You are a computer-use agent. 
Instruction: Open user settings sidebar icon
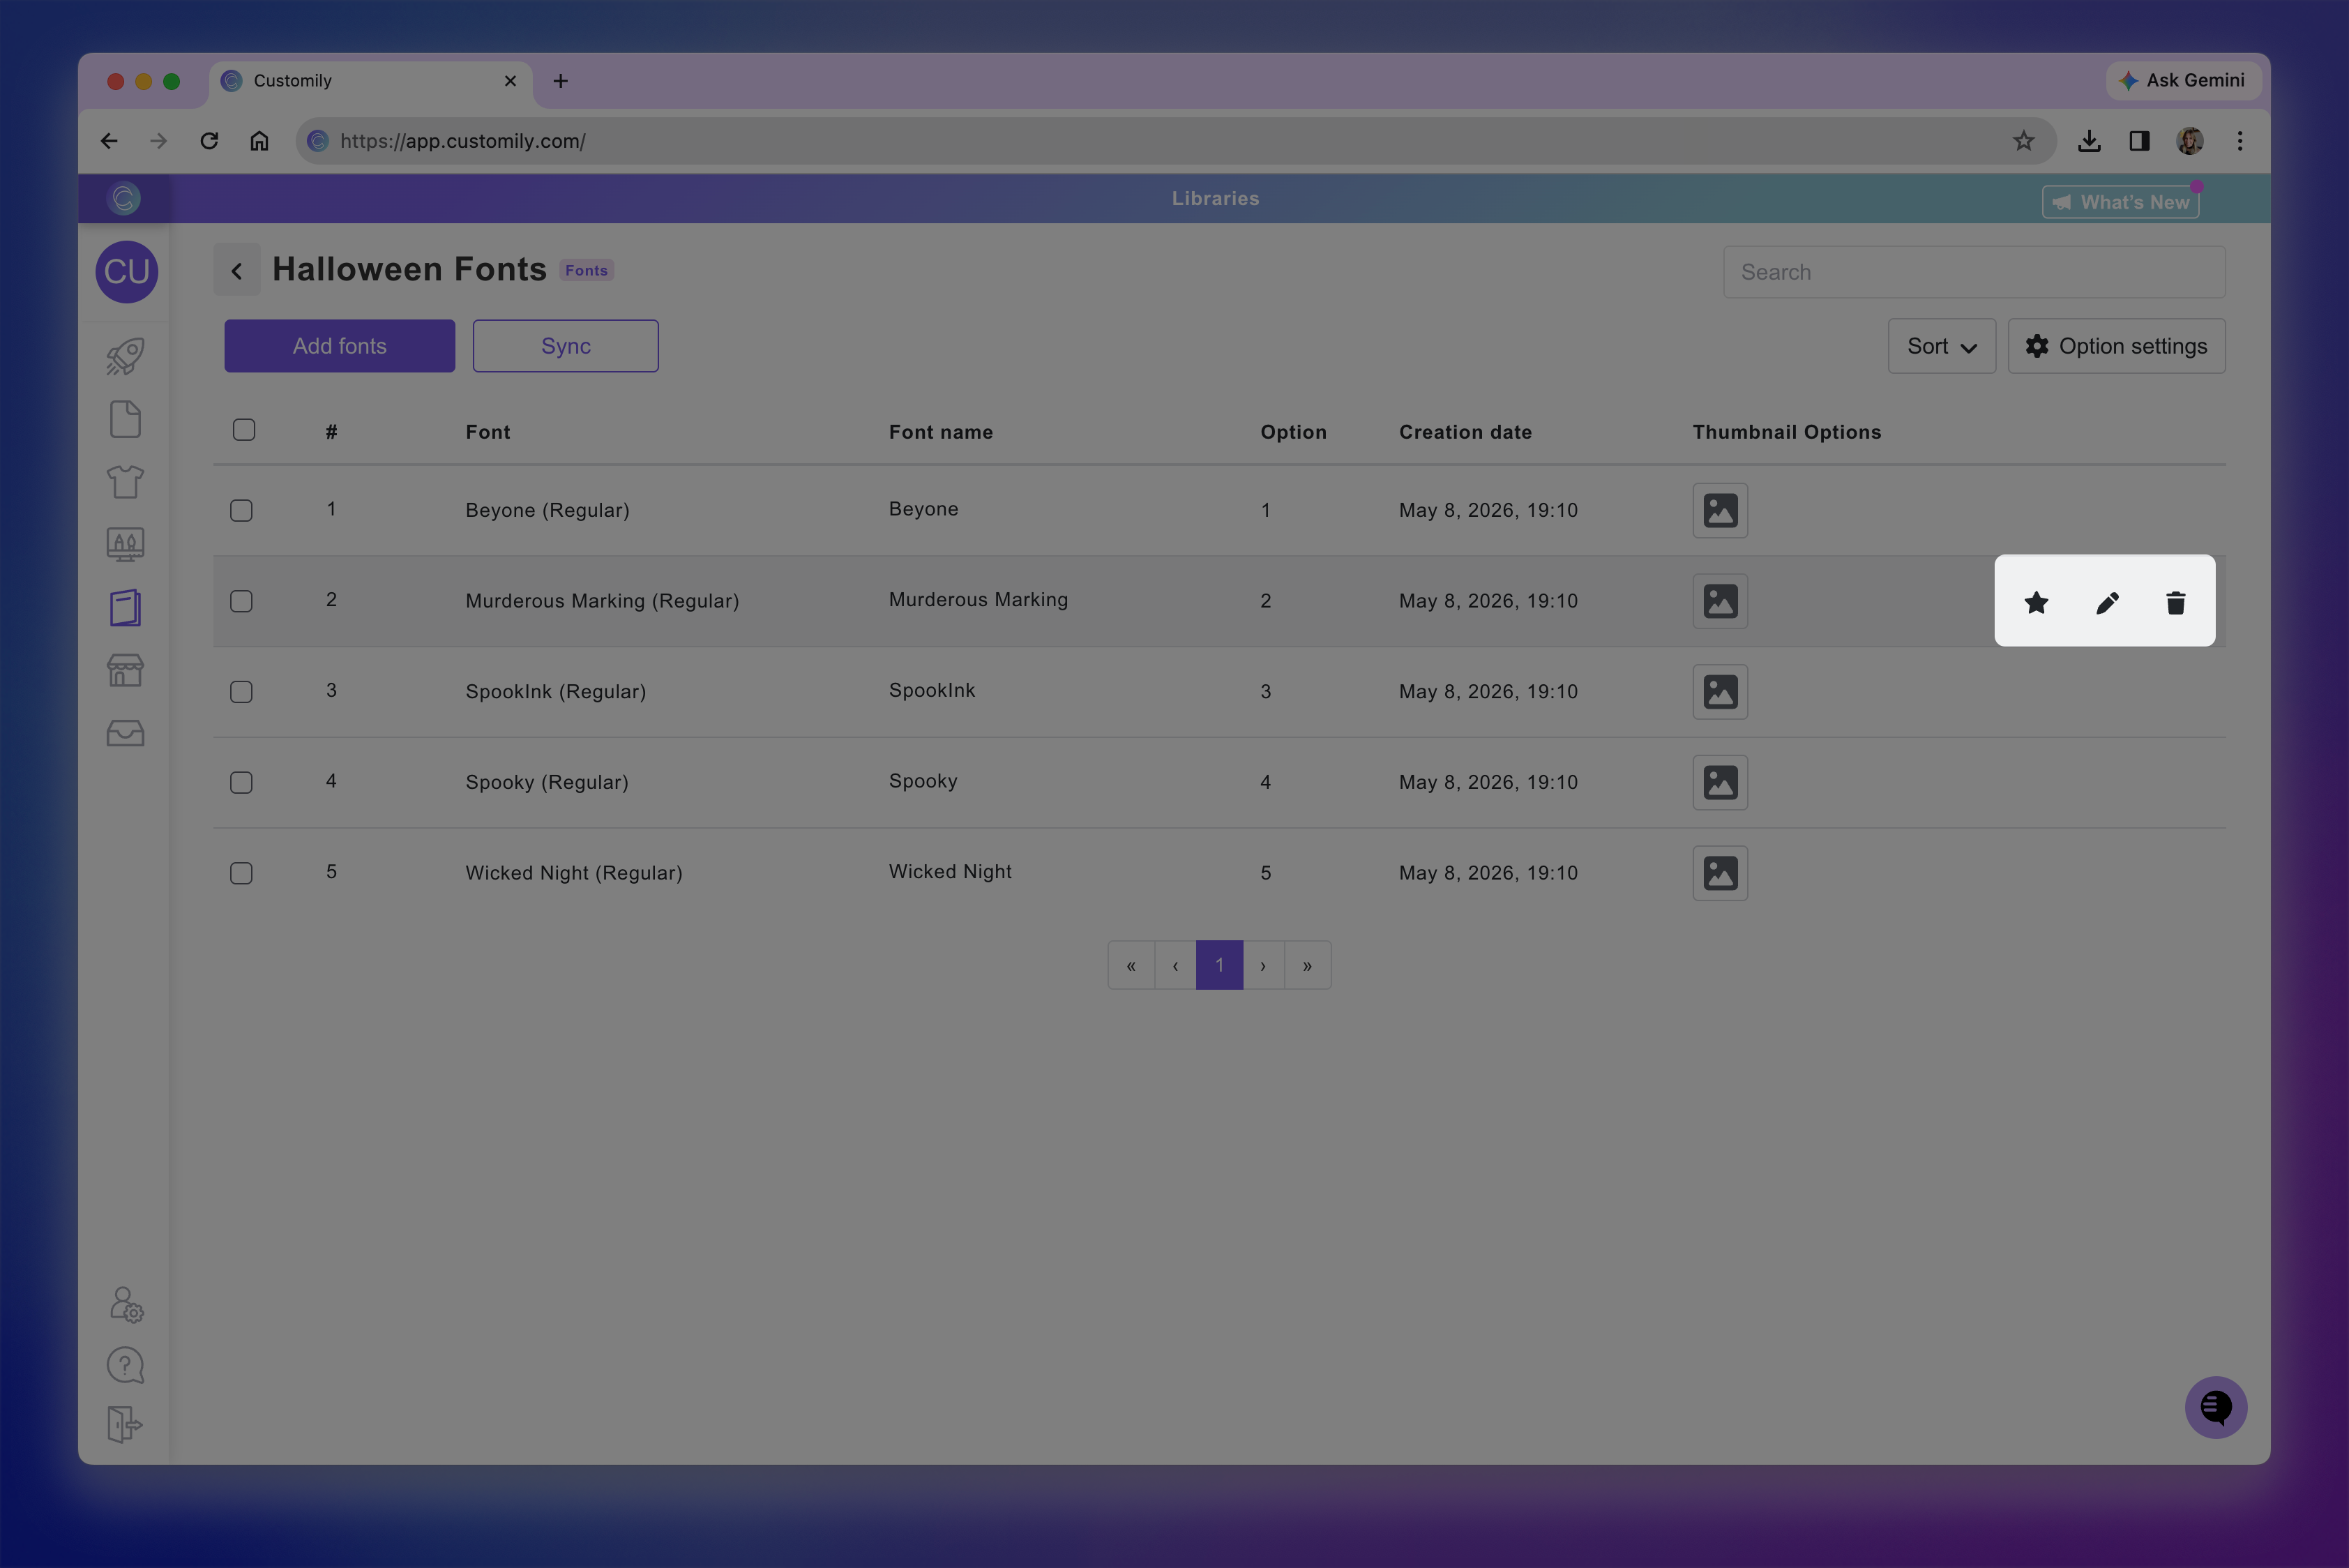click(126, 1305)
